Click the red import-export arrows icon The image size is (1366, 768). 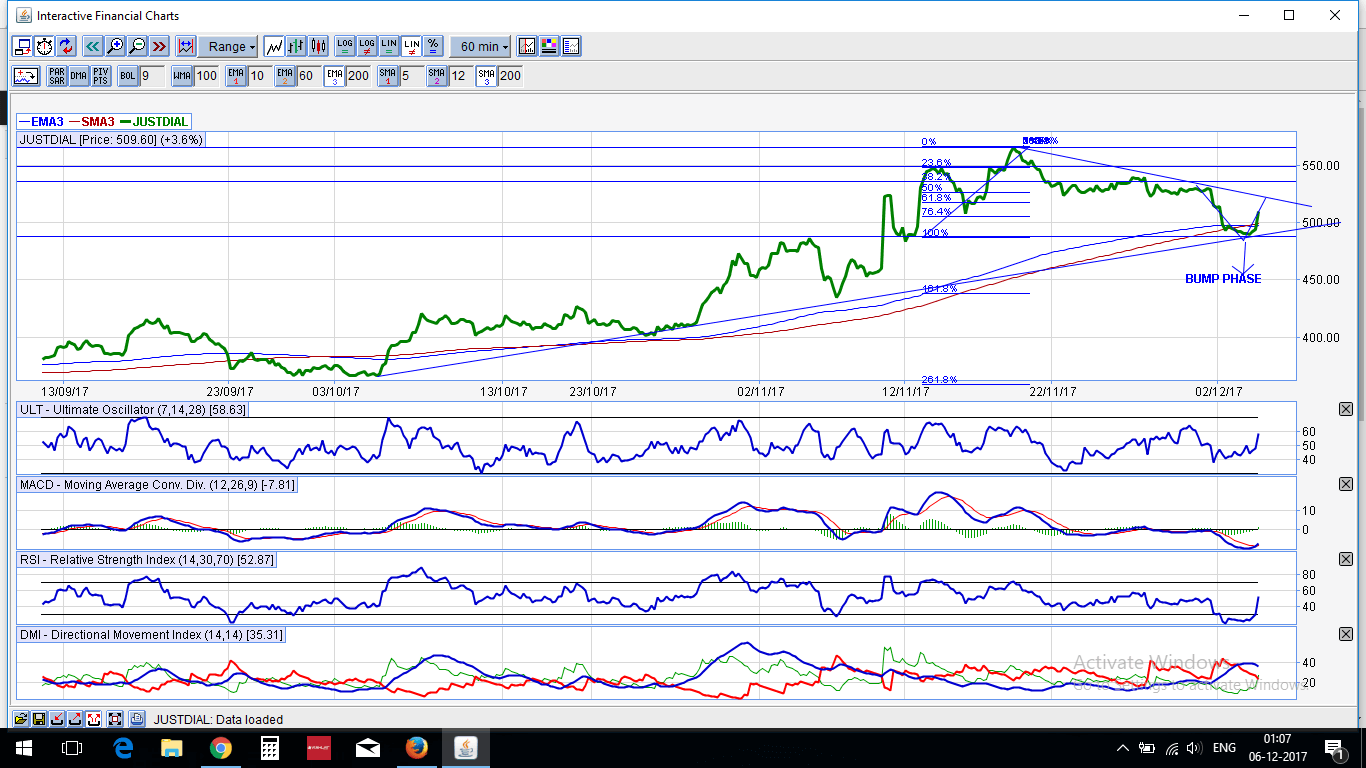coord(93,719)
